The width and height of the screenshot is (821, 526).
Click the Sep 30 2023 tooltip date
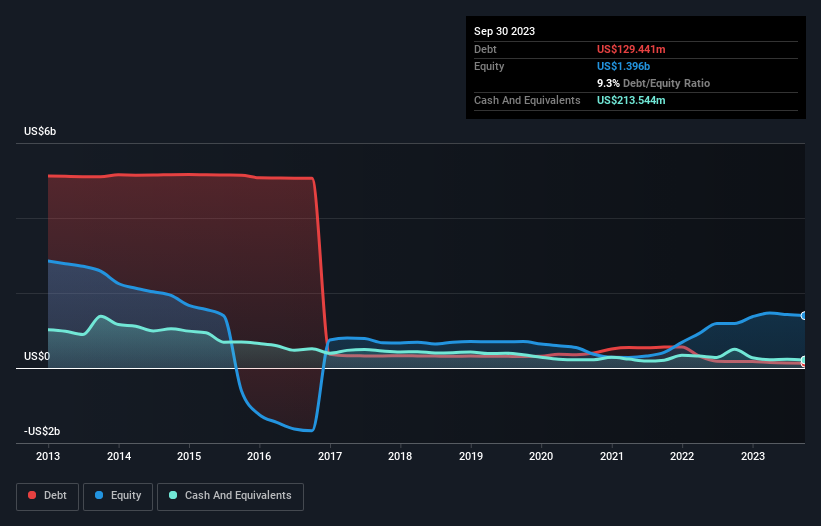[504, 31]
